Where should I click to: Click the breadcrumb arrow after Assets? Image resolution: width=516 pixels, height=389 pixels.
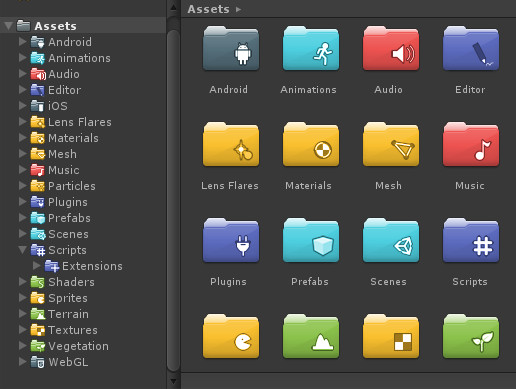(238, 9)
